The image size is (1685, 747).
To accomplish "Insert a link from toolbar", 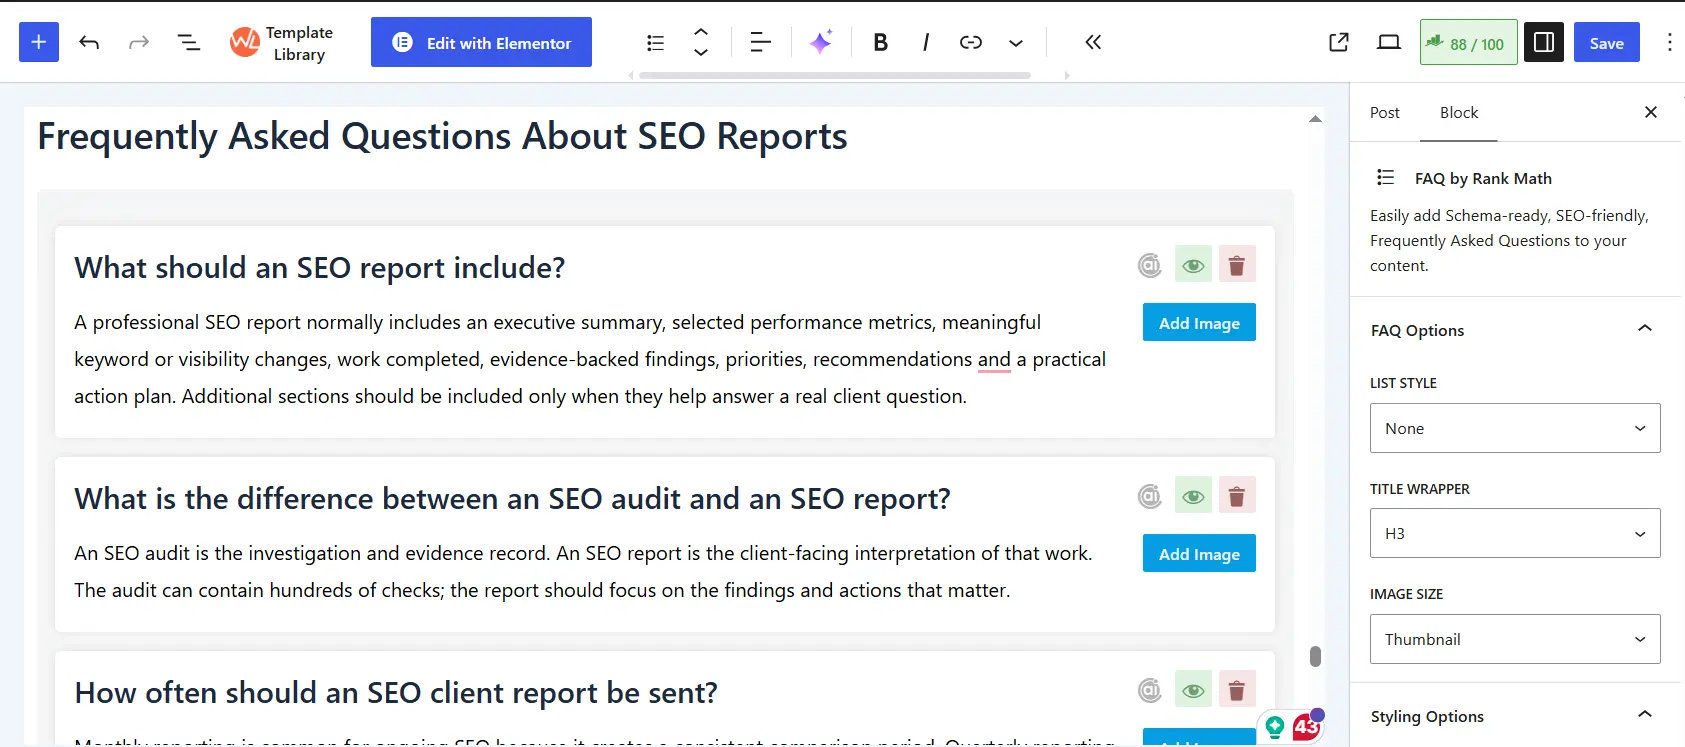I will [971, 42].
